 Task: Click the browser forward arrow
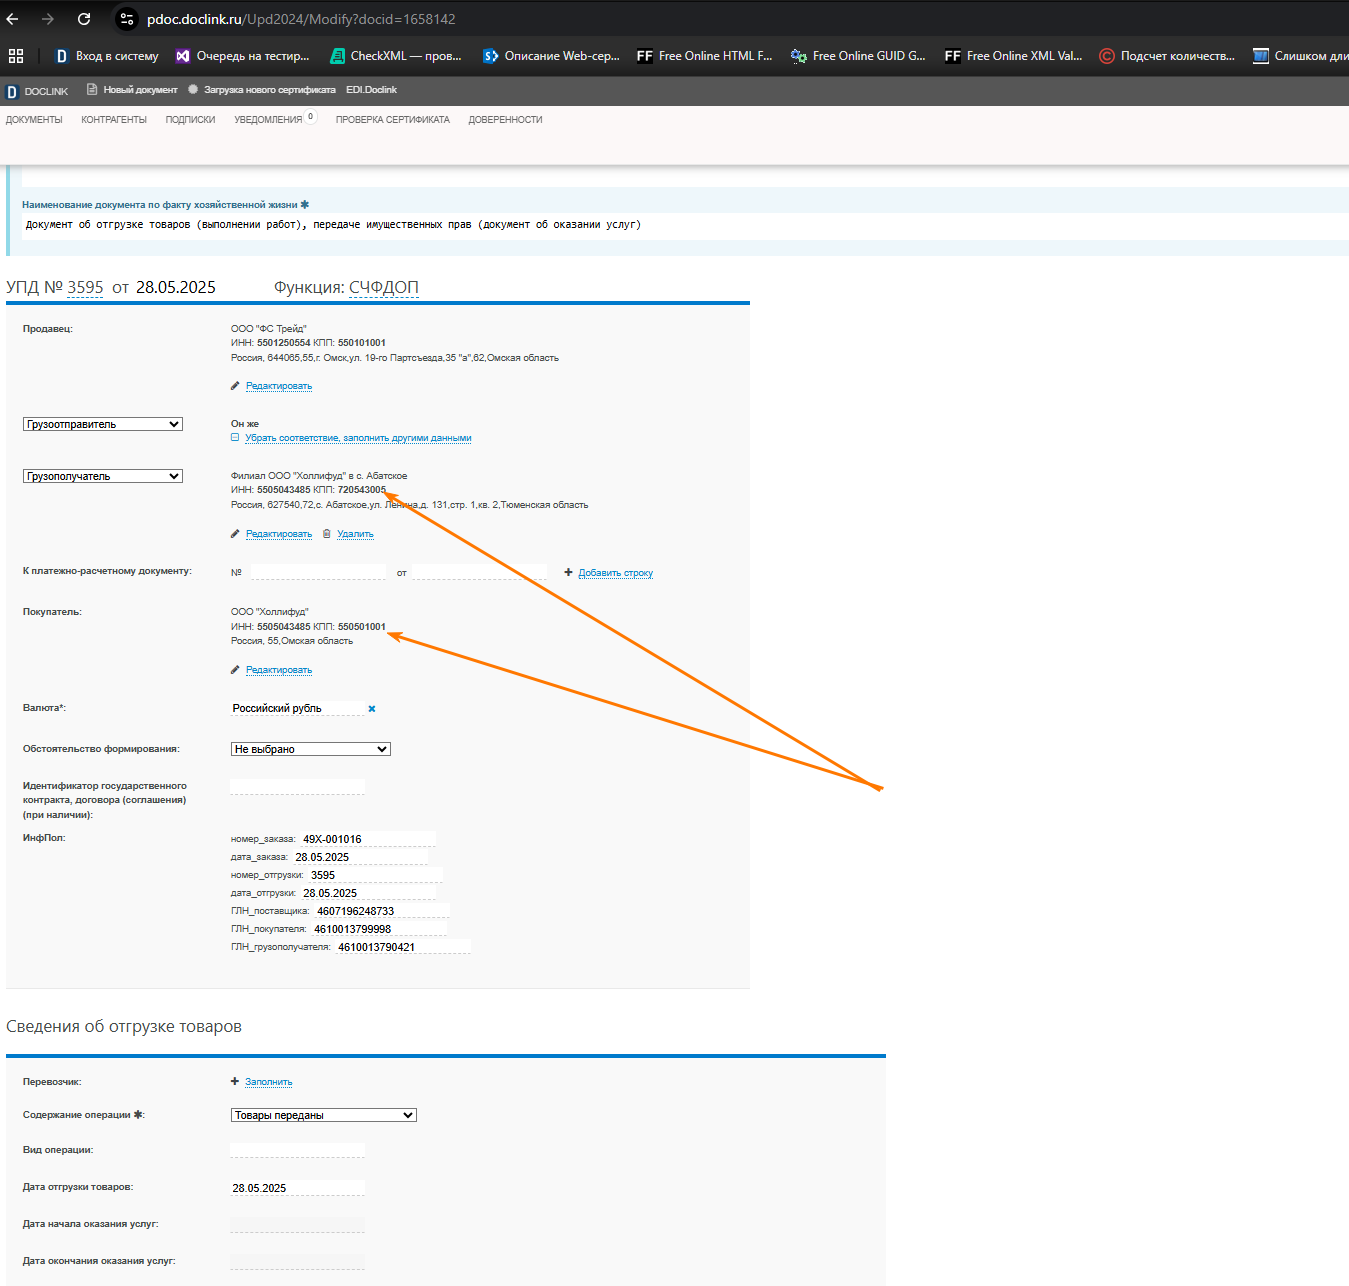(48, 19)
